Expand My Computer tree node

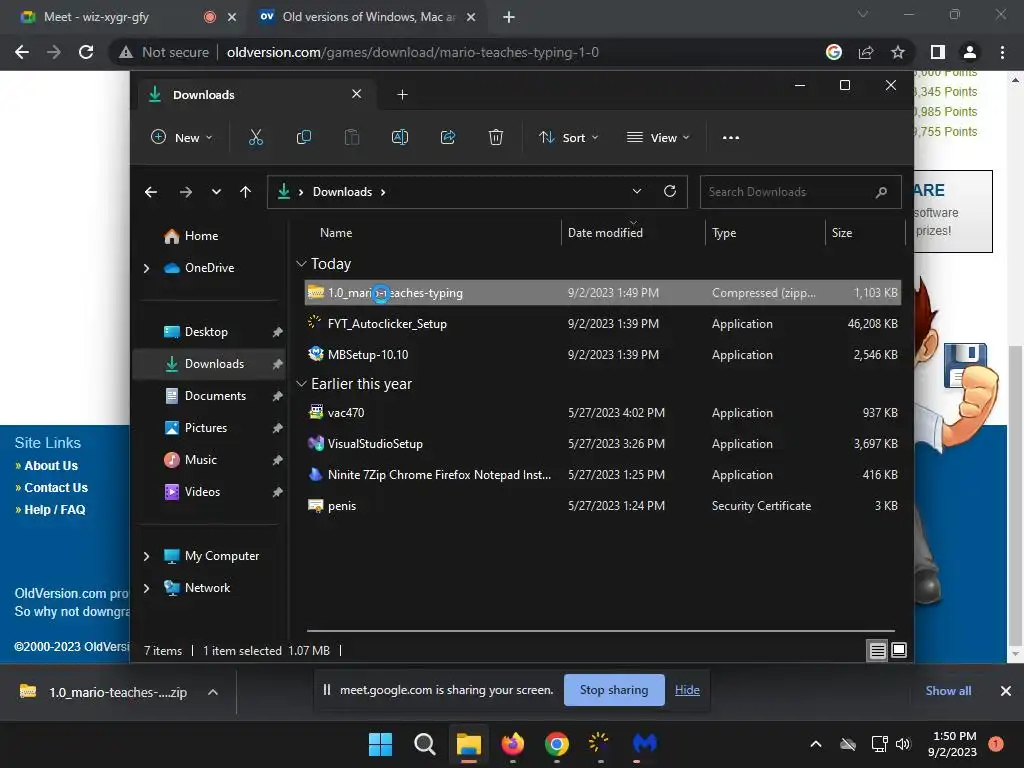pyautogui.click(x=146, y=556)
